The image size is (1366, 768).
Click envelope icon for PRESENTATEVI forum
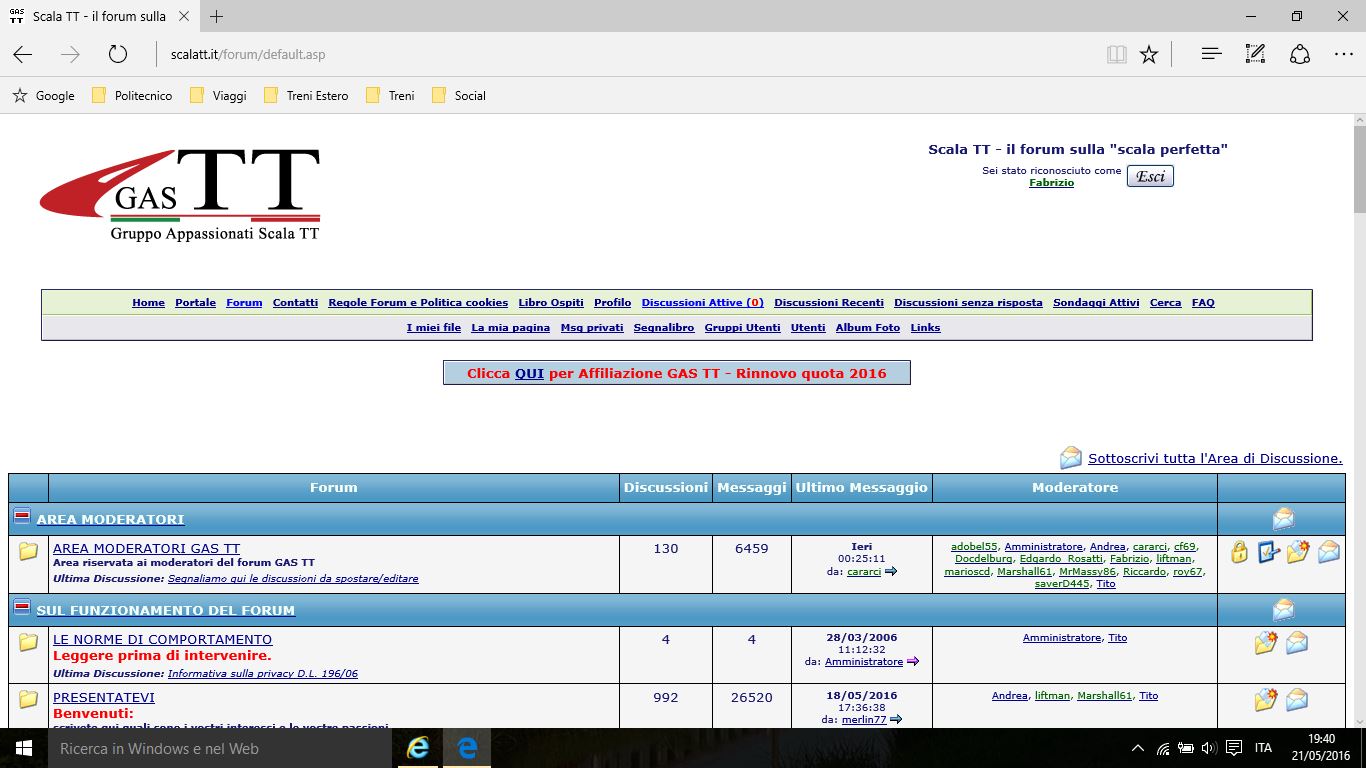(x=1297, y=700)
